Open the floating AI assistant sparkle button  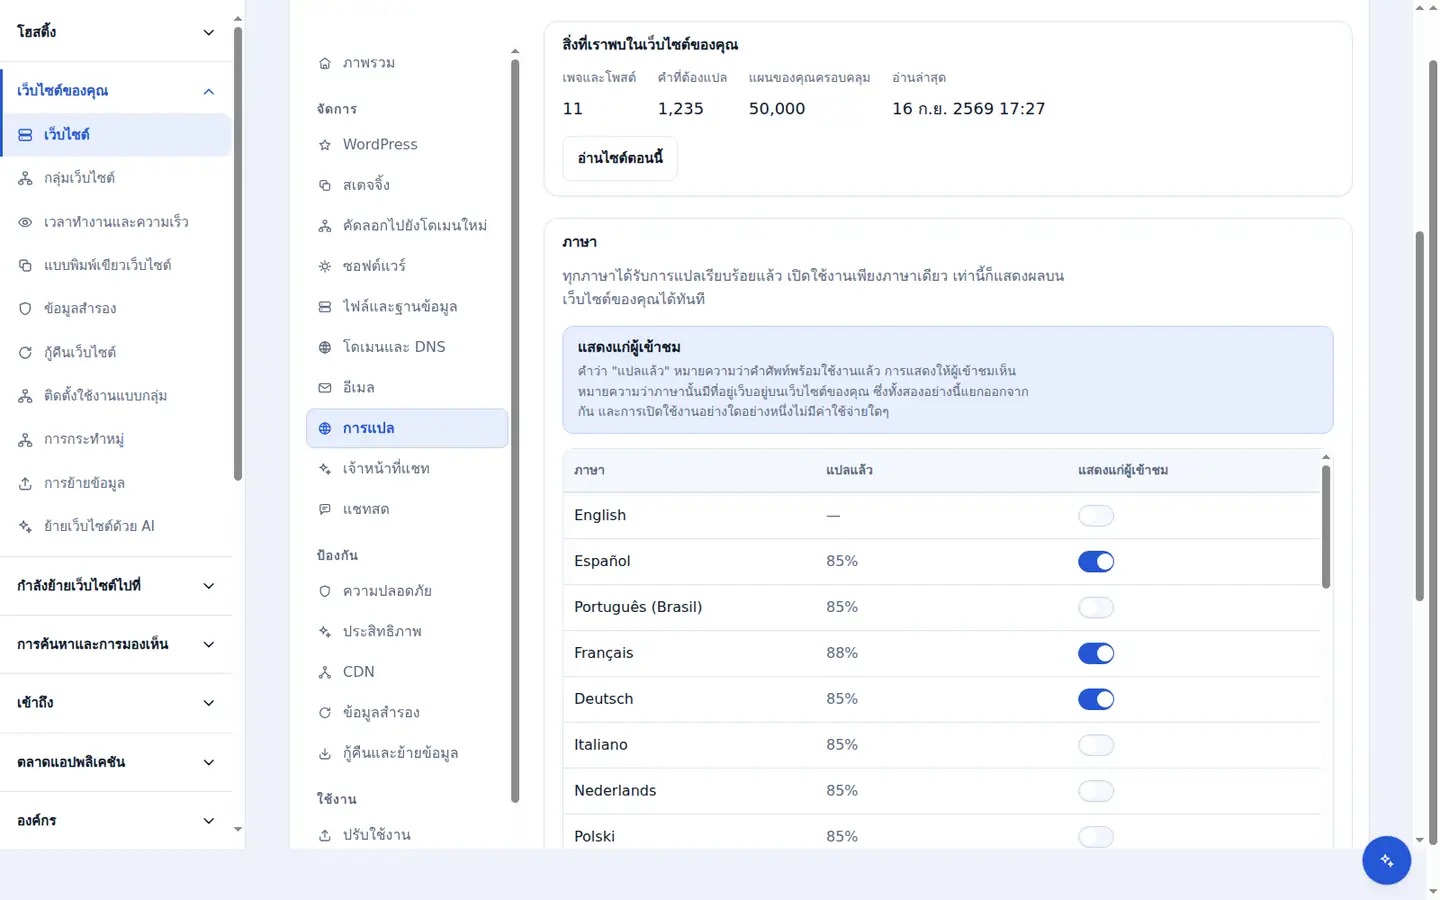(1386, 860)
